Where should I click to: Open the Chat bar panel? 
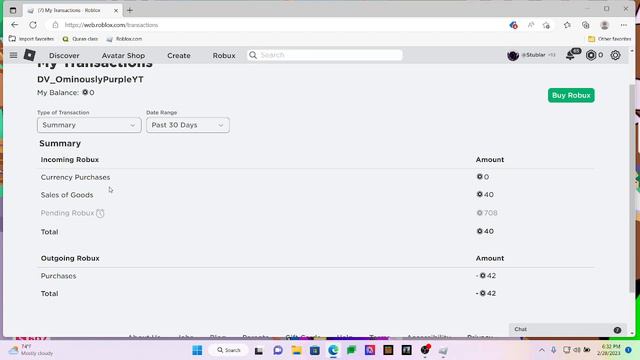click(x=567, y=329)
